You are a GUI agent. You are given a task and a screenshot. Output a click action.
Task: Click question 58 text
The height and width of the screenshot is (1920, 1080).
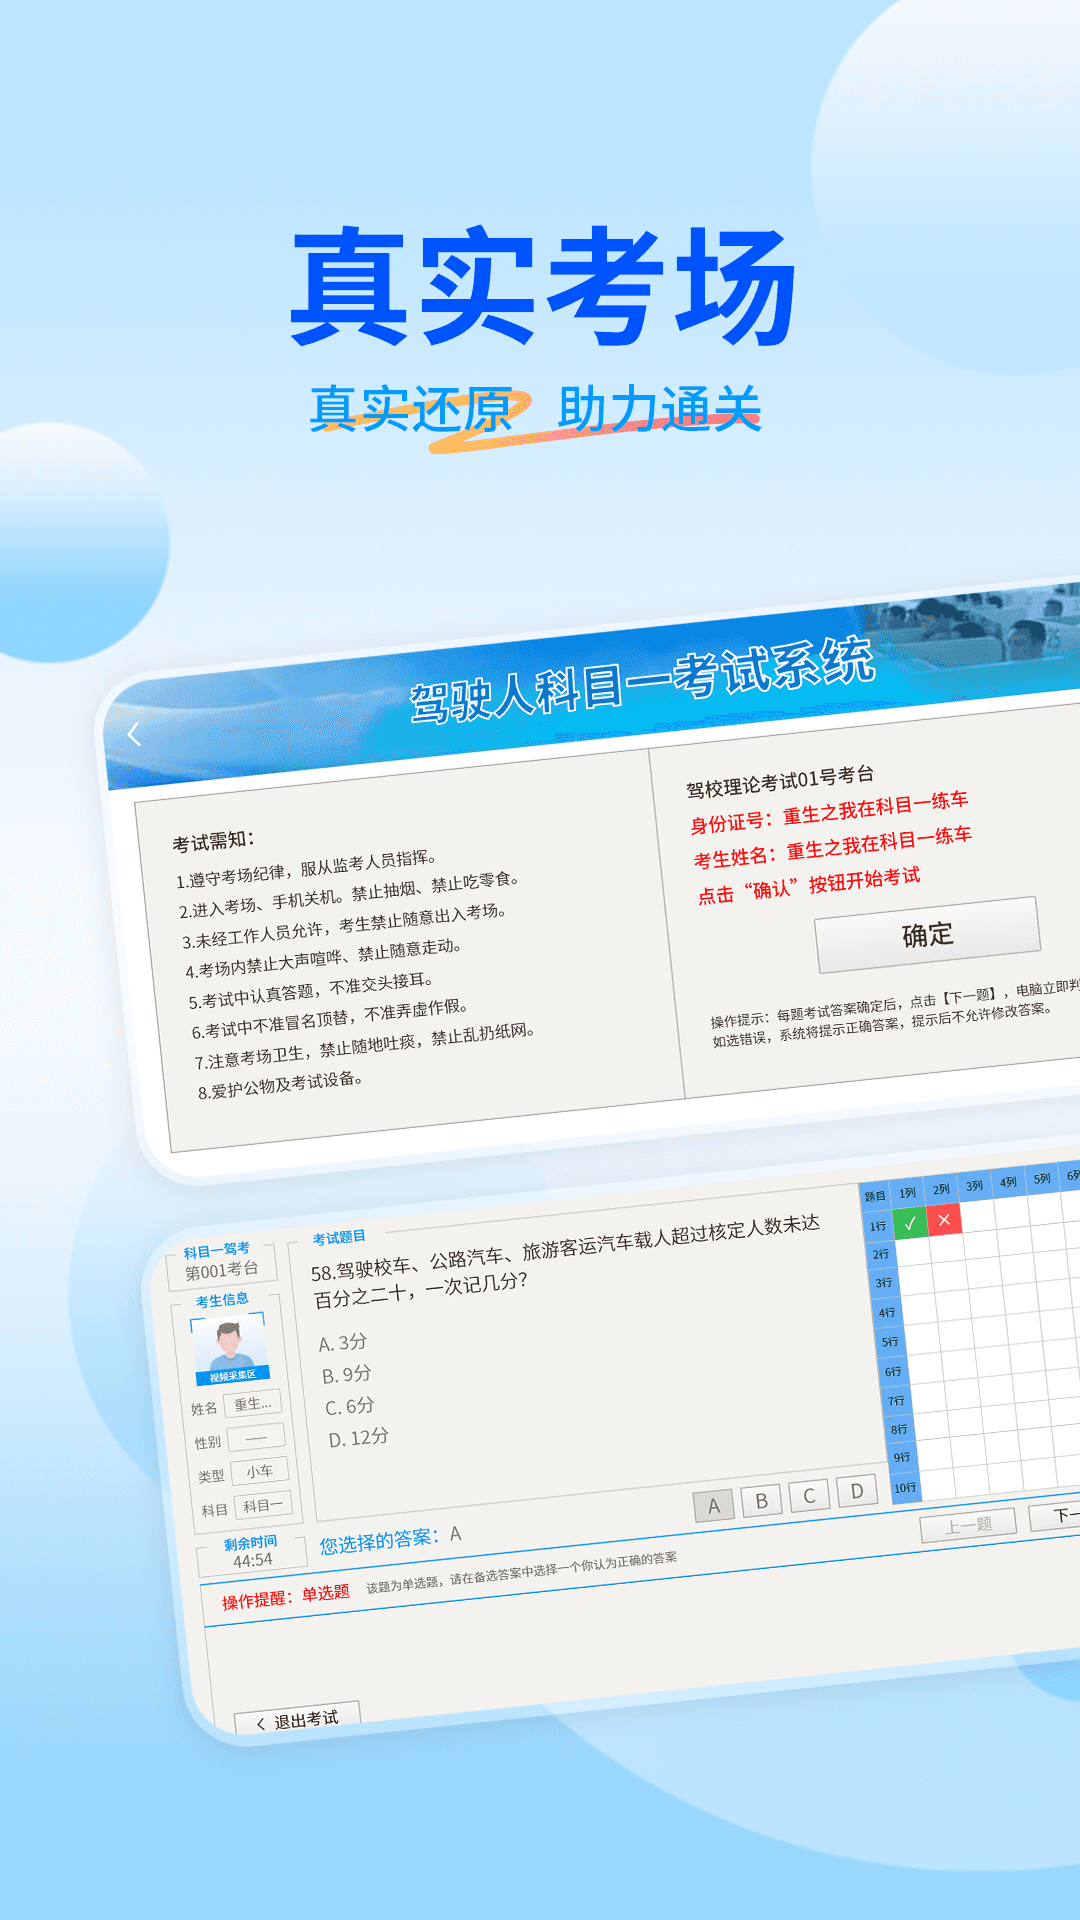click(x=567, y=1261)
